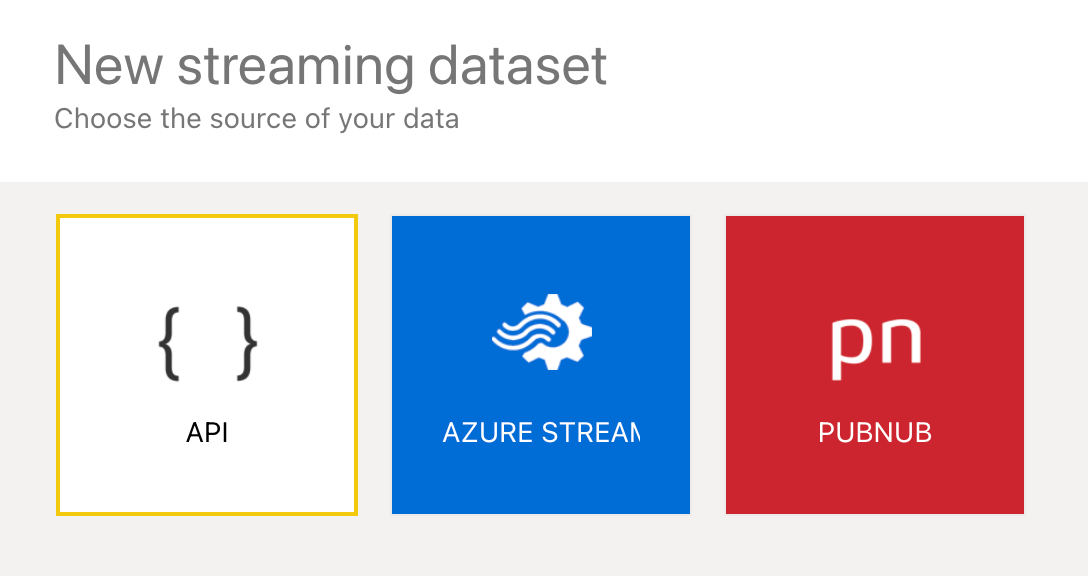
Task: Click empty red area above PubNub logo
Action: click(x=875, y=262)
